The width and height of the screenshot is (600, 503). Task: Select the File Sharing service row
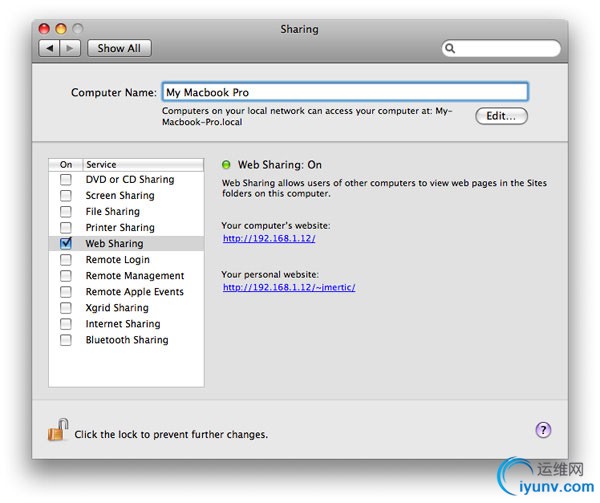pyautogui.click(x=126, y=211)
